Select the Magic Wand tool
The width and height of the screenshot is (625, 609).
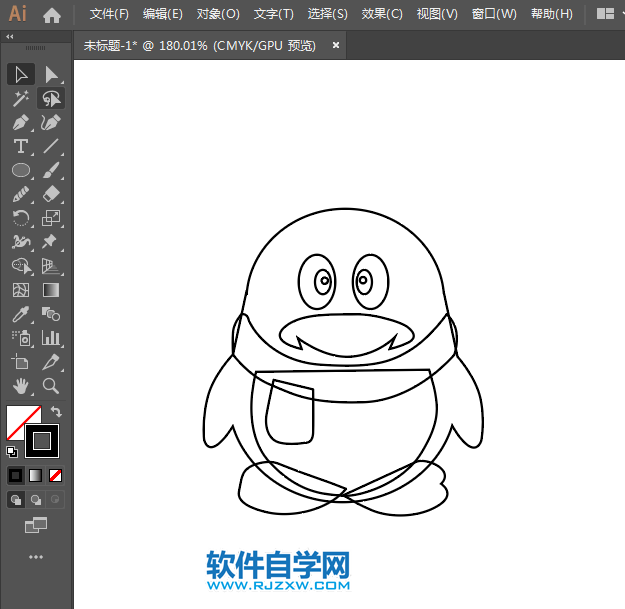click(x=21, y=98)
